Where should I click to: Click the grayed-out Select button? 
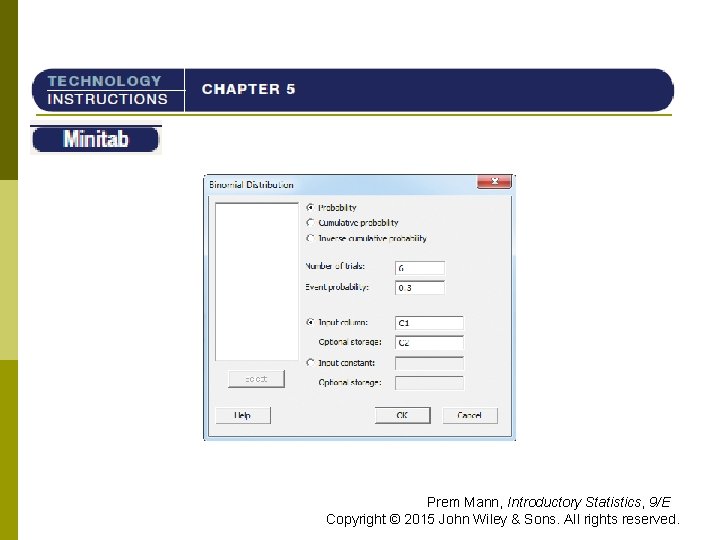pos(256,379)
